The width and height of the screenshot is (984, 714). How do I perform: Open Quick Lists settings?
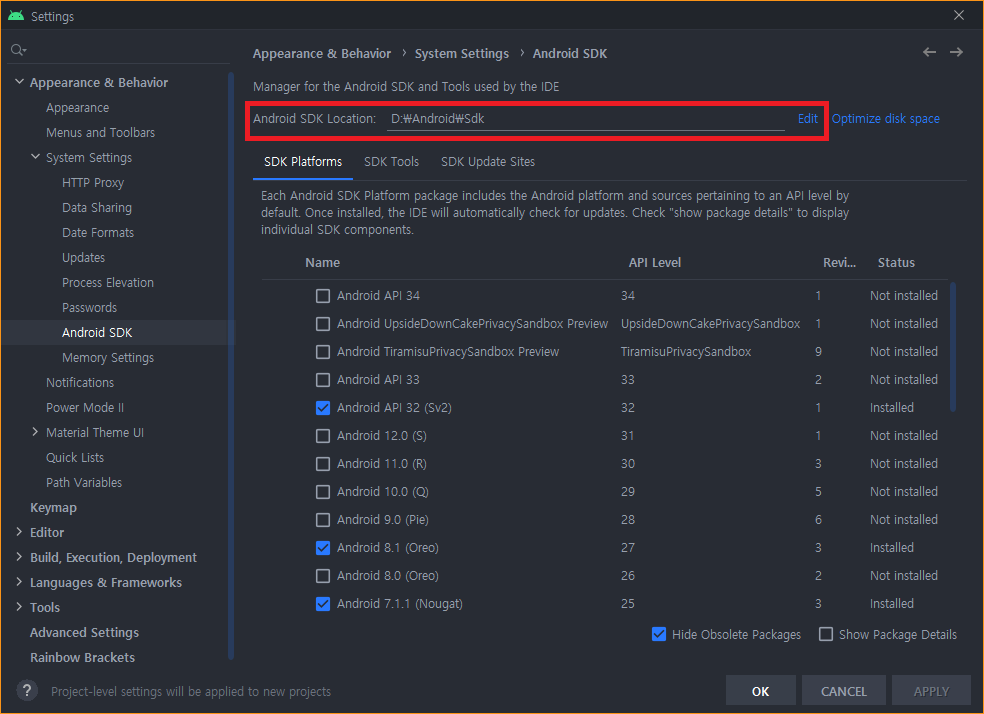click(x=75, y=457)
